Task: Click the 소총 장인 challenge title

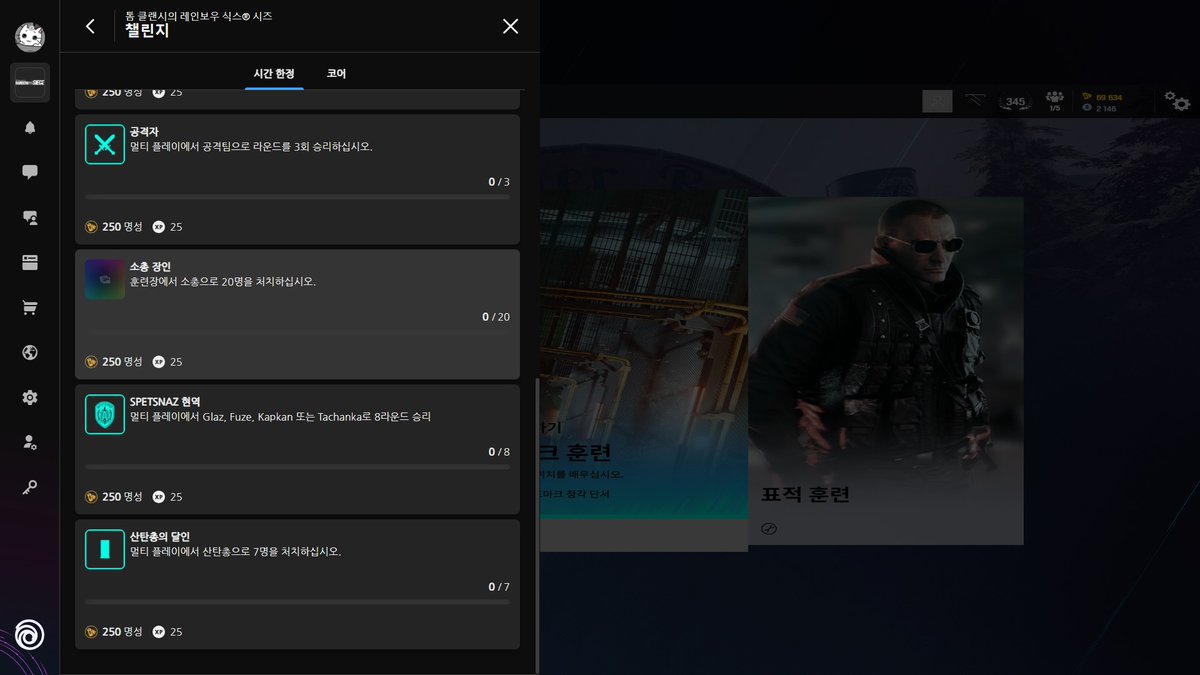Action: 150,267
